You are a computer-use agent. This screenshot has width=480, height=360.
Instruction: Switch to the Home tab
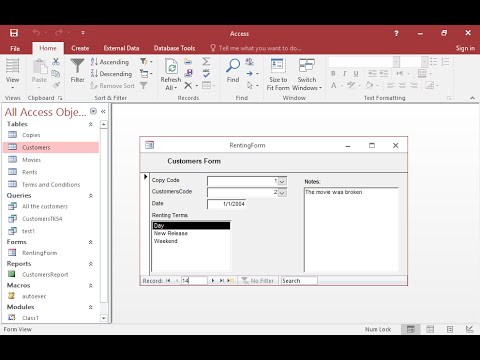[48, 48]
